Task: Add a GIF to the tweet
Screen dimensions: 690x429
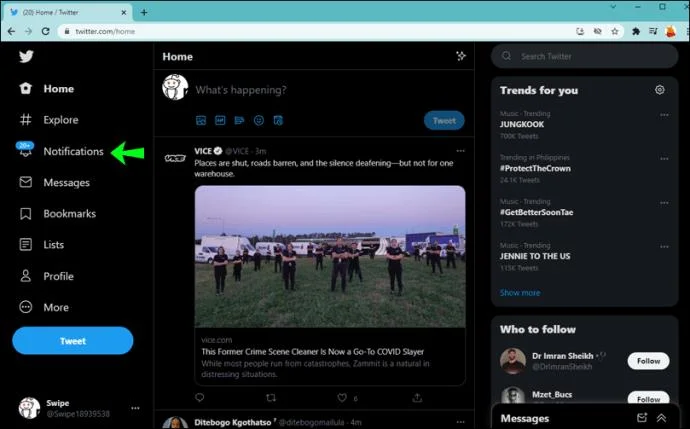Action: coord(220,120)
